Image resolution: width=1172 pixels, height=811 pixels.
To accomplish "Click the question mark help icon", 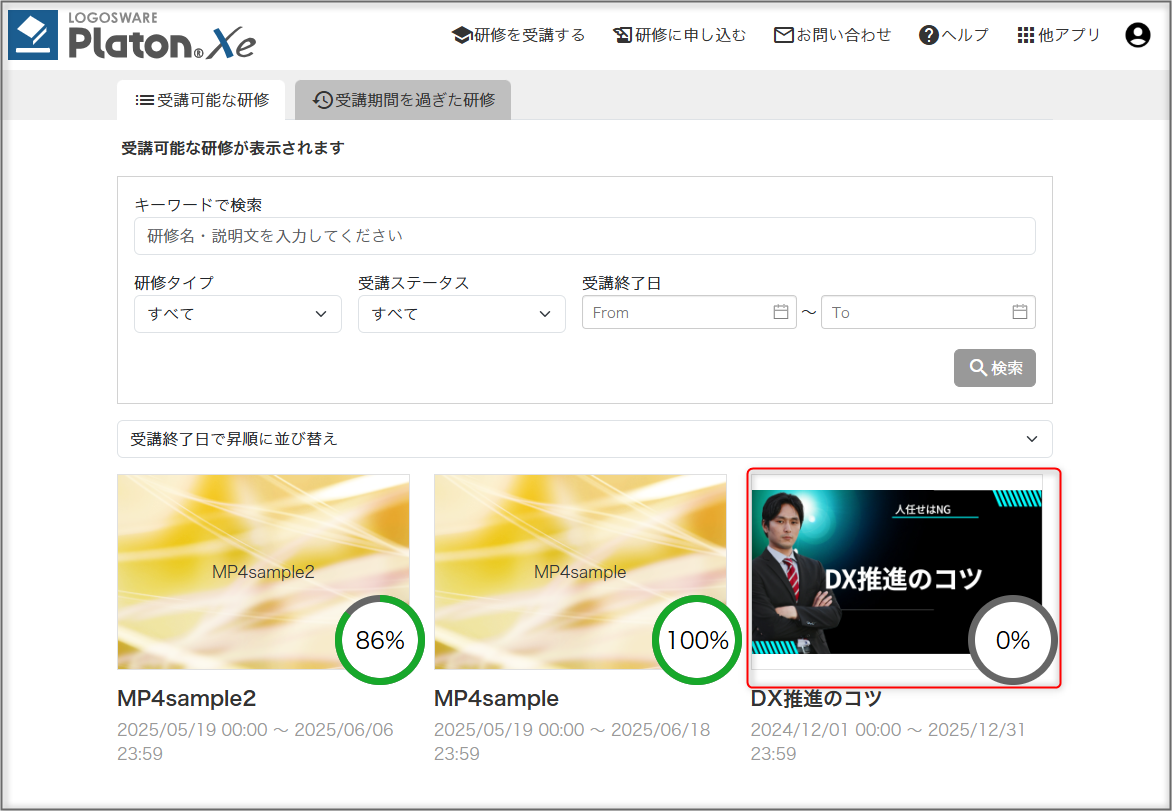I will (928, 35).
